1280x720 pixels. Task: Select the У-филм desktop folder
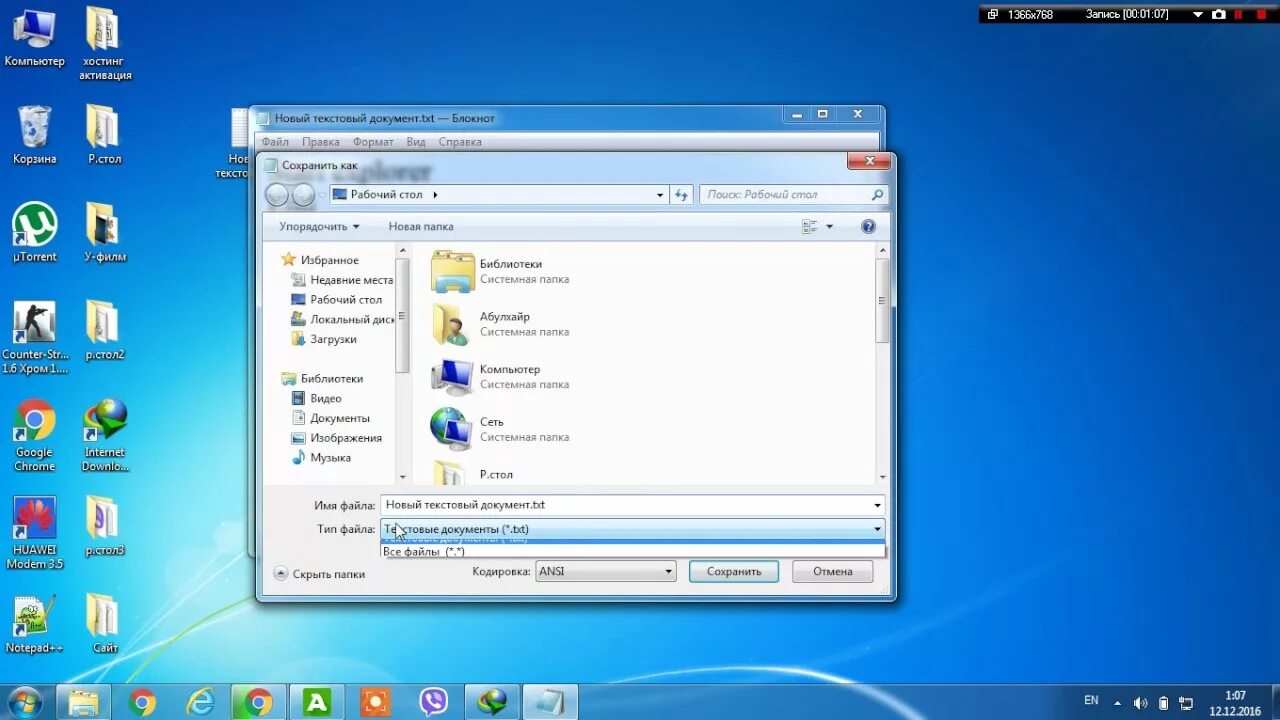104,233
